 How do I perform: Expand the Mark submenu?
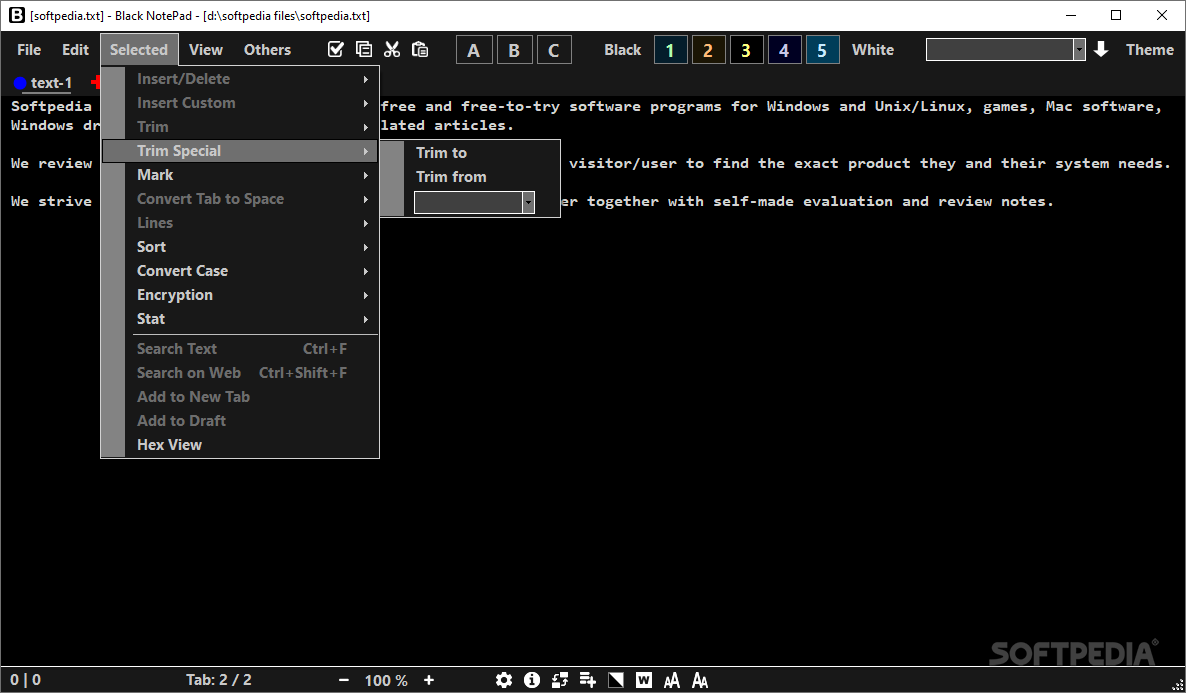pos(241,175)
